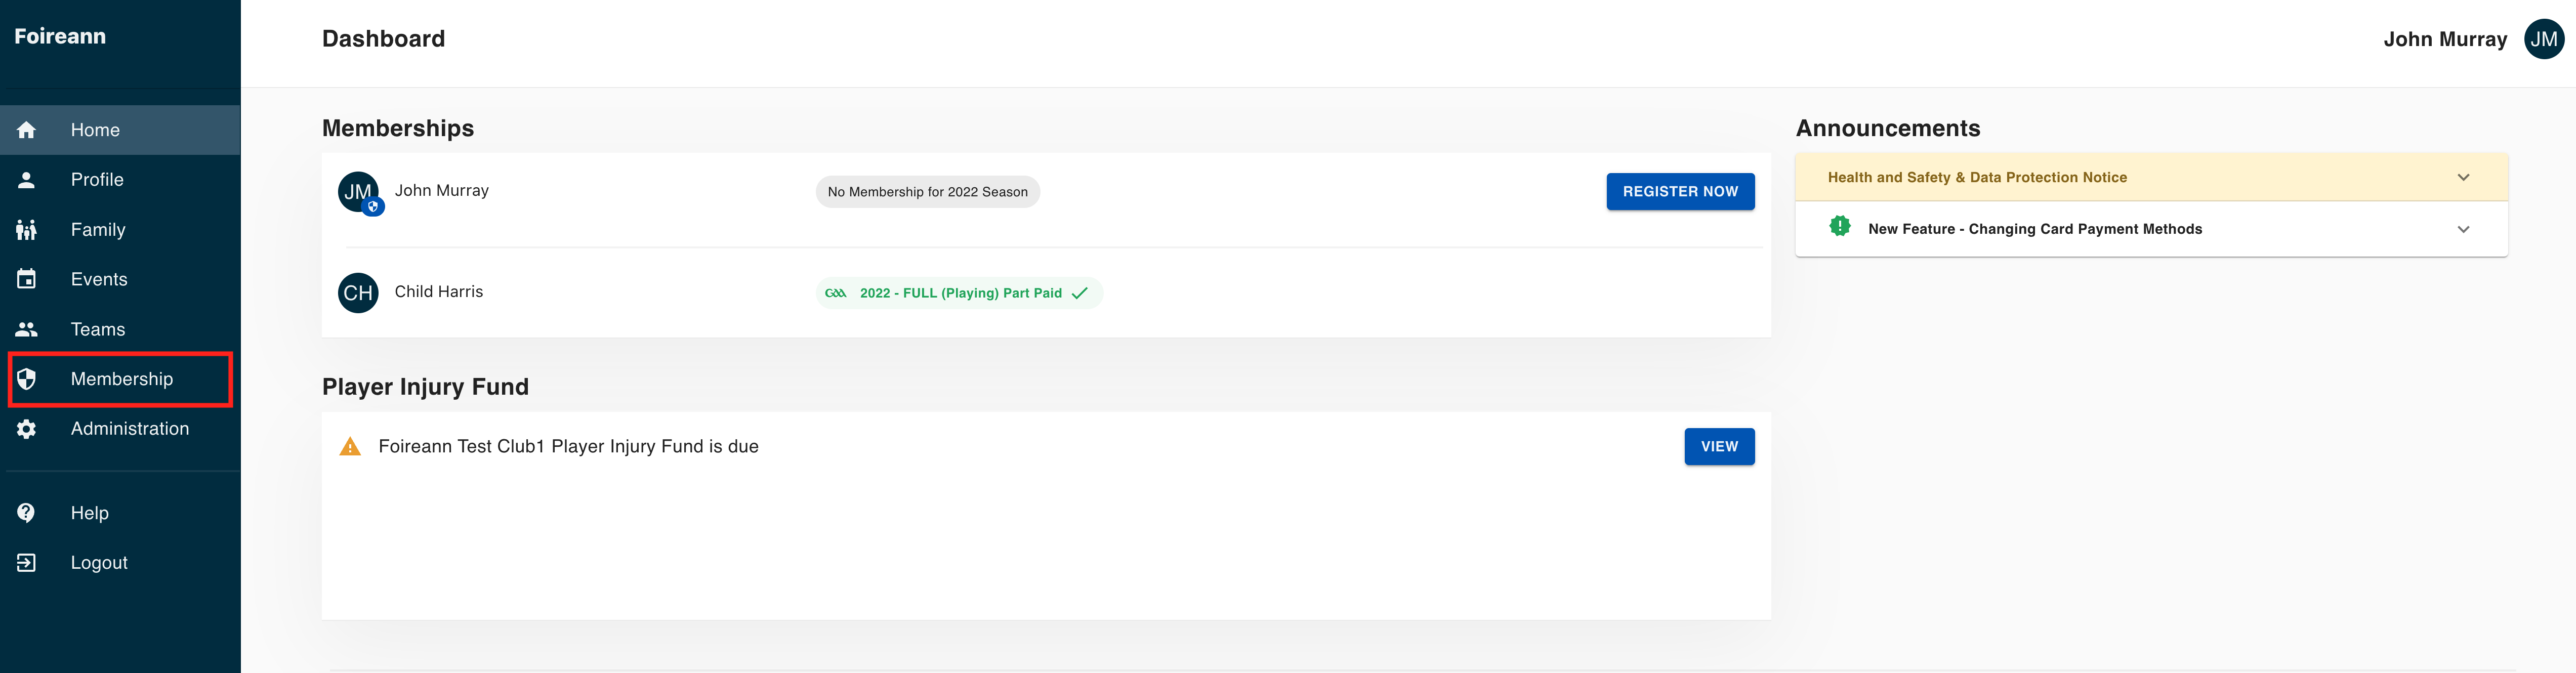Go to the Family menu item

point(120,230)
